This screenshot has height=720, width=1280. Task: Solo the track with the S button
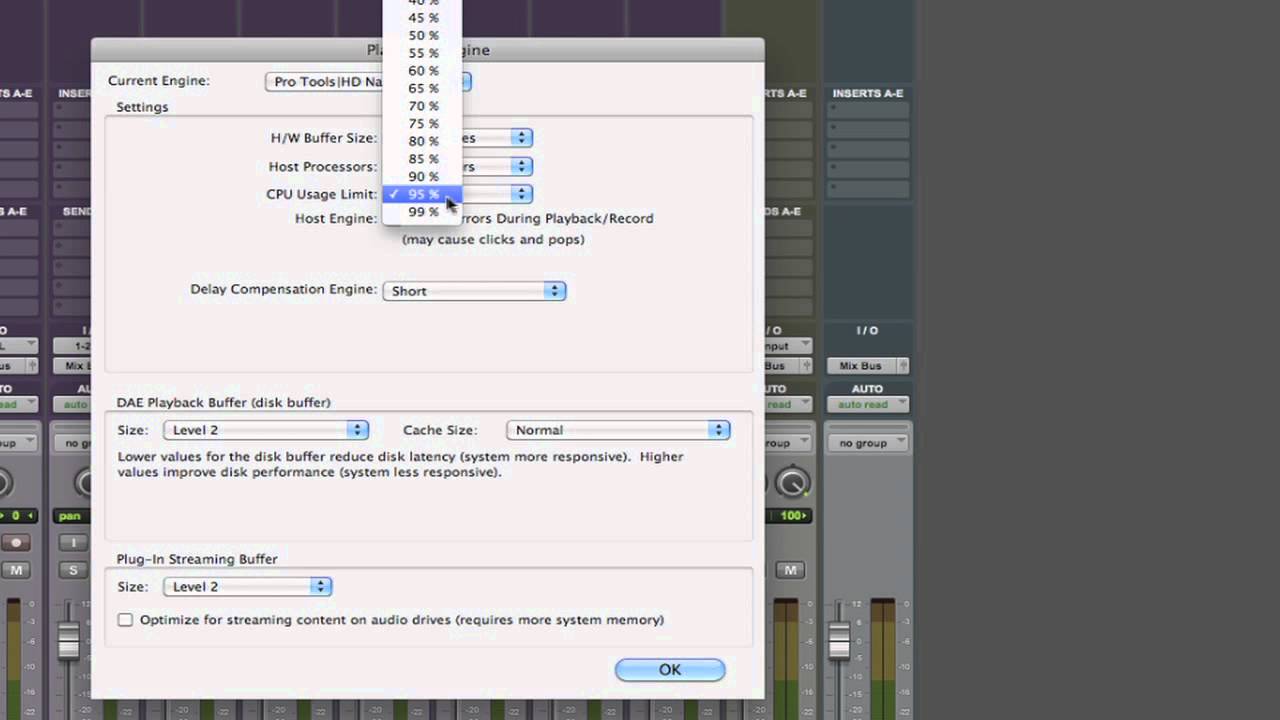tap(73, 570)
